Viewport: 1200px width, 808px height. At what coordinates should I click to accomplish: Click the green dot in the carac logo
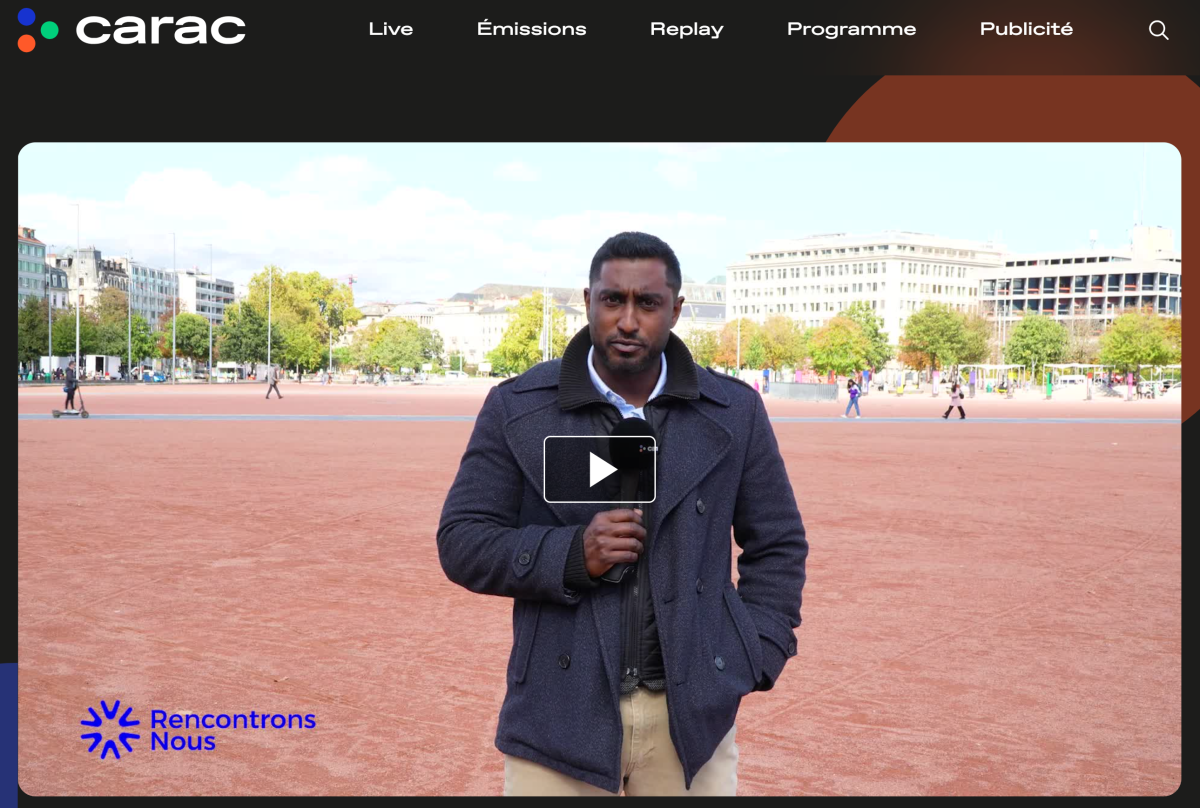click(49, 30)
